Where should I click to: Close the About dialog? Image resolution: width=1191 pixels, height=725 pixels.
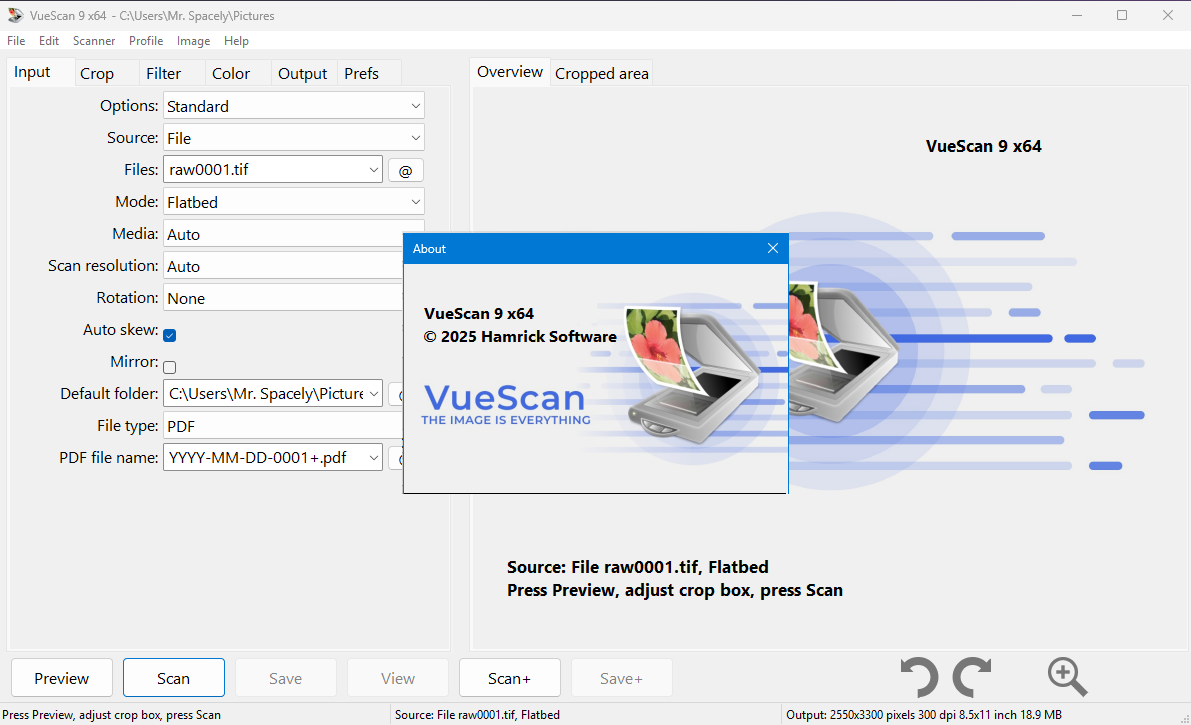[772, 249]
